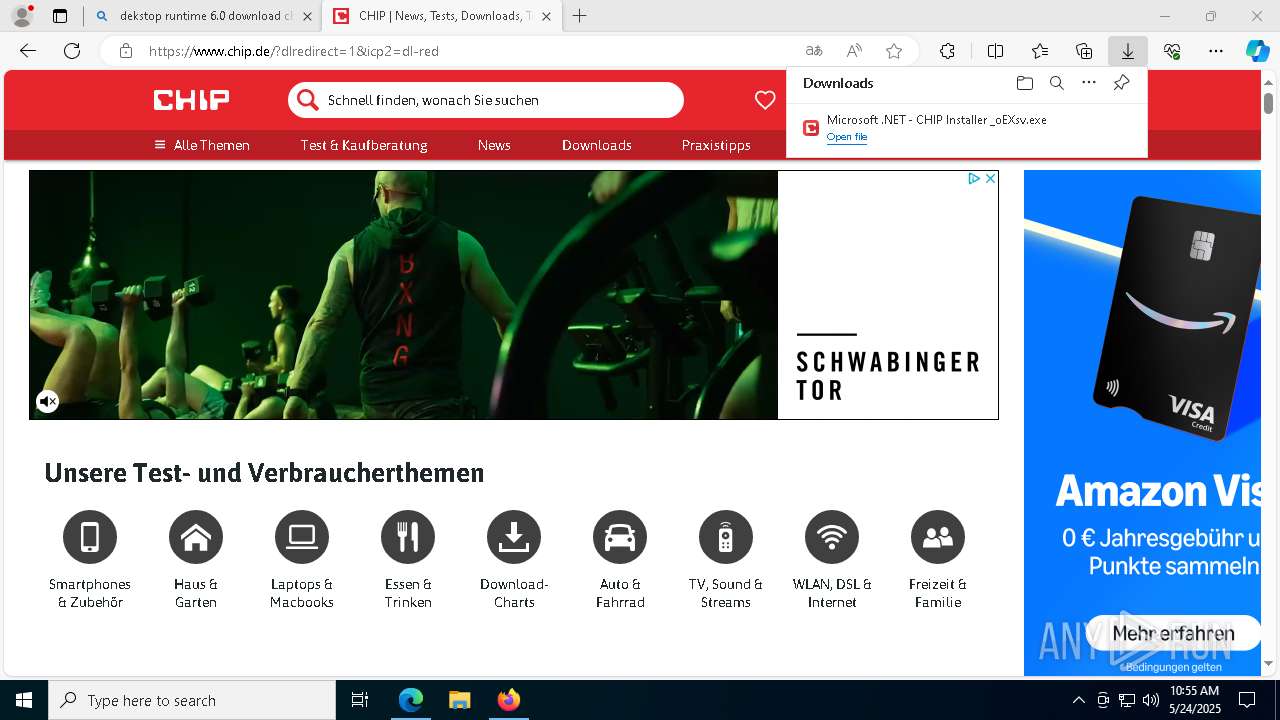Open Task View on taskbar

pyautogui.click(x=360, y=700)
